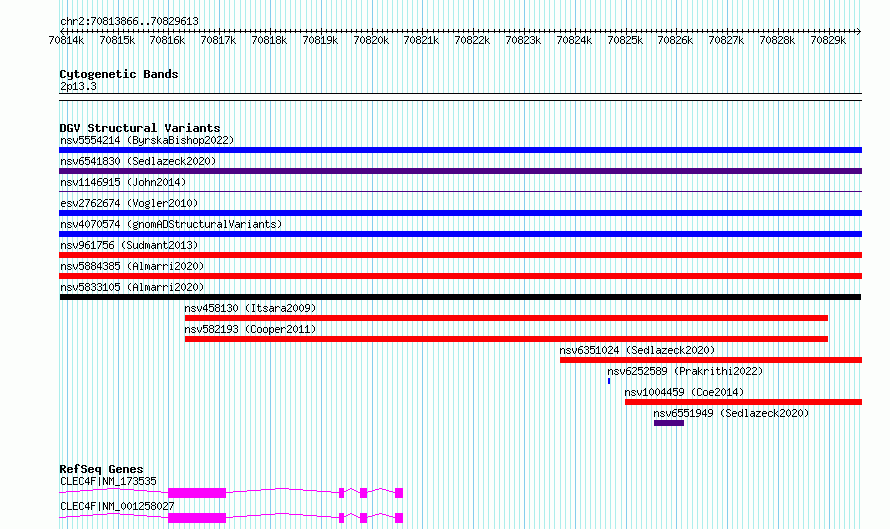Open nsv582193 (Cooper2011) variant

[x=250, y=329]
